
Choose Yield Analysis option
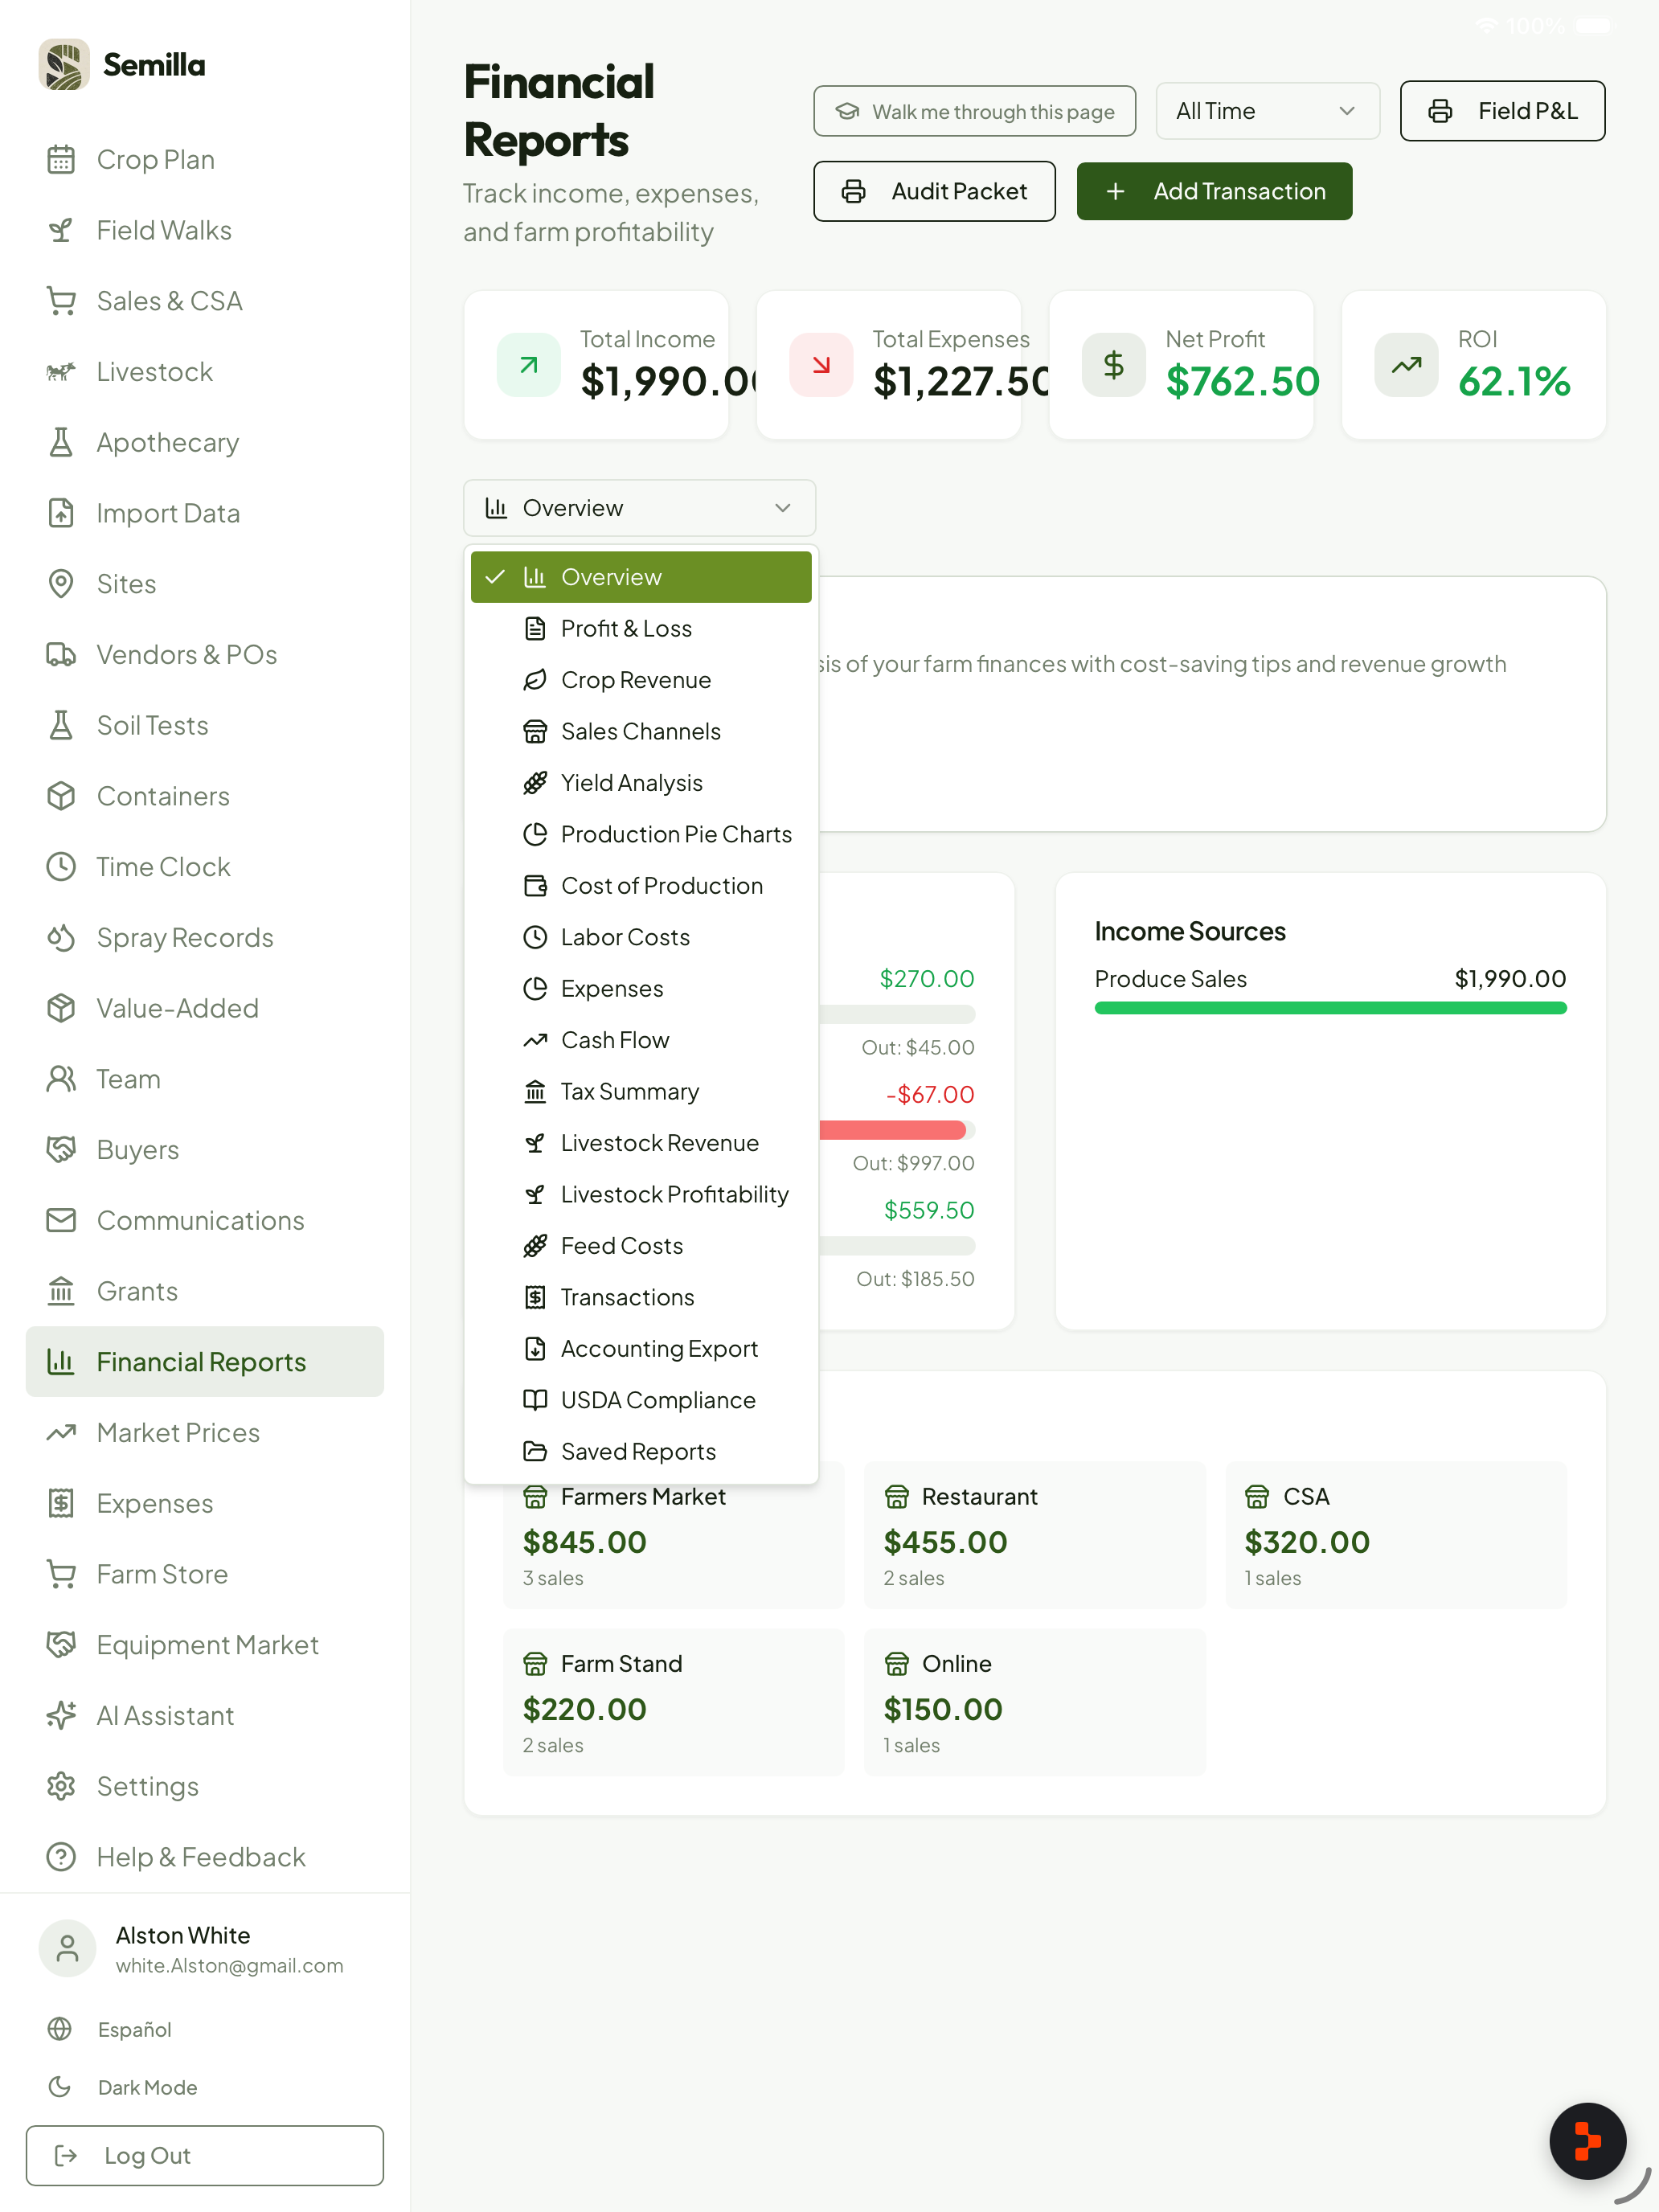pyautogui.click(x=641, y=783)
